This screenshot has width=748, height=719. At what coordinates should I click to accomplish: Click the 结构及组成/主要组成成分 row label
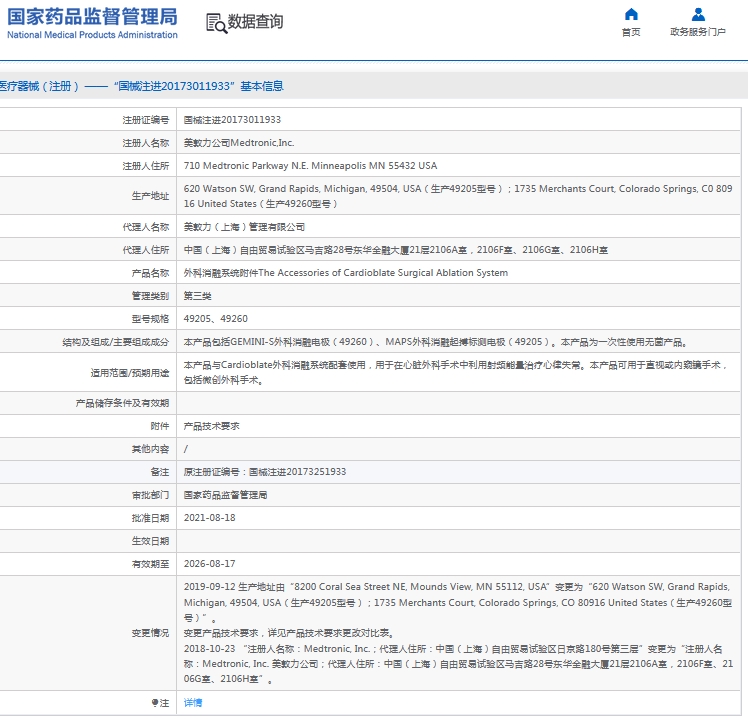[x=115, y=342]
